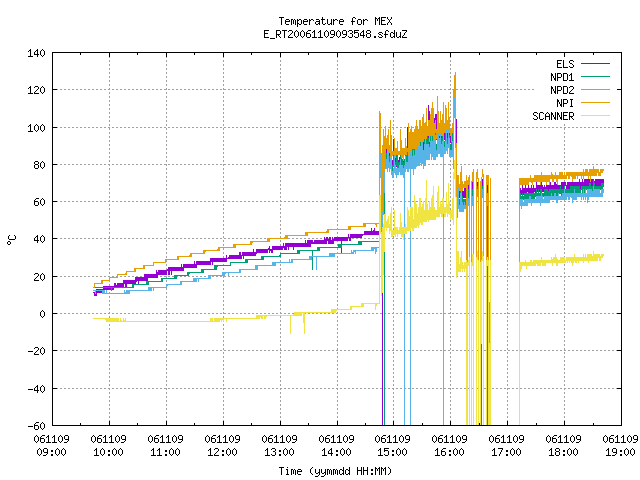Click the x-axis tick label 061109 18:00
This screenshot has height=480, width=640.
[x=563, y=446]
